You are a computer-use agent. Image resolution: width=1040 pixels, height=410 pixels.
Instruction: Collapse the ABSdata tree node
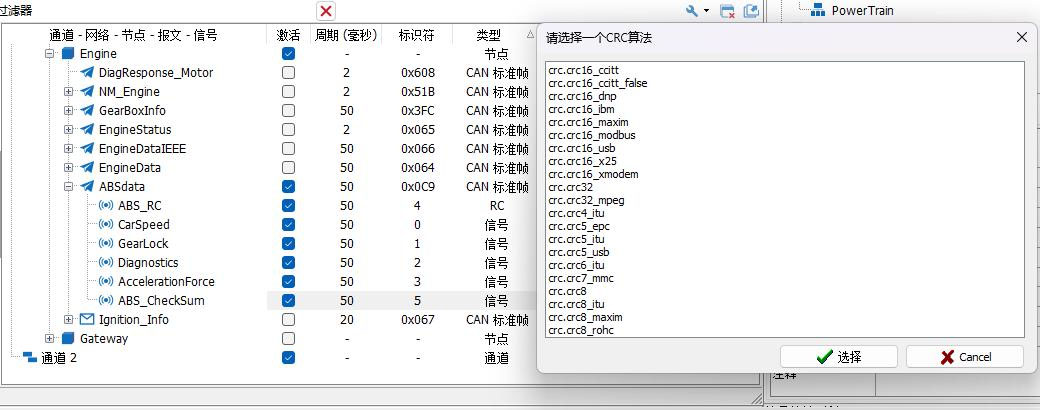coord(68,186)
